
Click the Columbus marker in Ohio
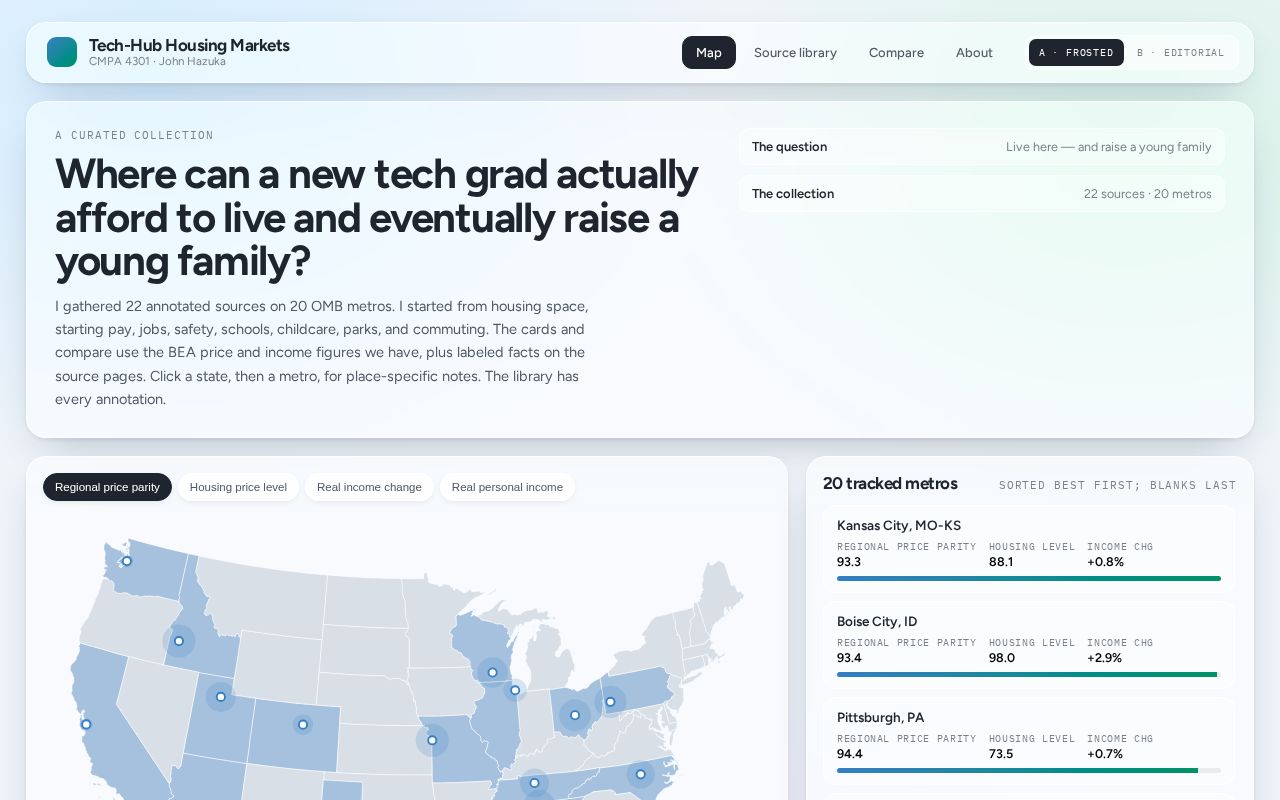click(575, 715)
